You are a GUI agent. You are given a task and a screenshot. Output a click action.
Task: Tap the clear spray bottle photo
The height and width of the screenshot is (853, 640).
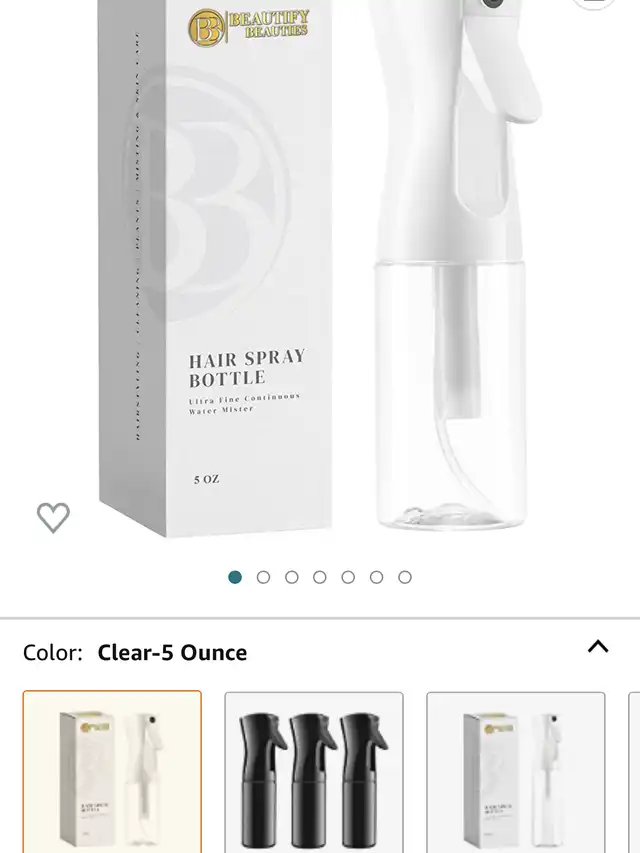pyautogui.click(x=450, y=396)
